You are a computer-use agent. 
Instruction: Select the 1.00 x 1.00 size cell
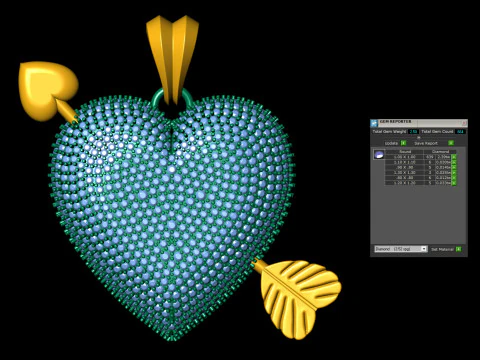pos(404,157)
